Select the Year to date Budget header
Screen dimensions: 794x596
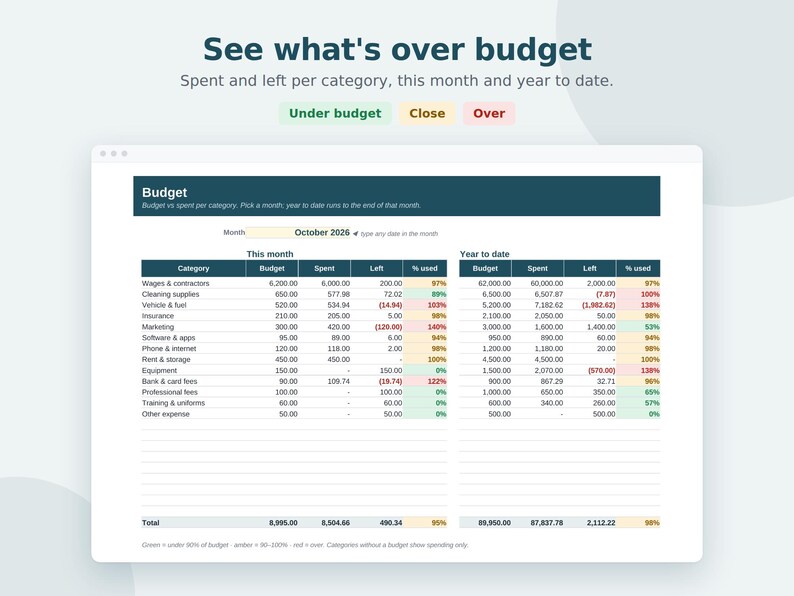click(485, 268)
